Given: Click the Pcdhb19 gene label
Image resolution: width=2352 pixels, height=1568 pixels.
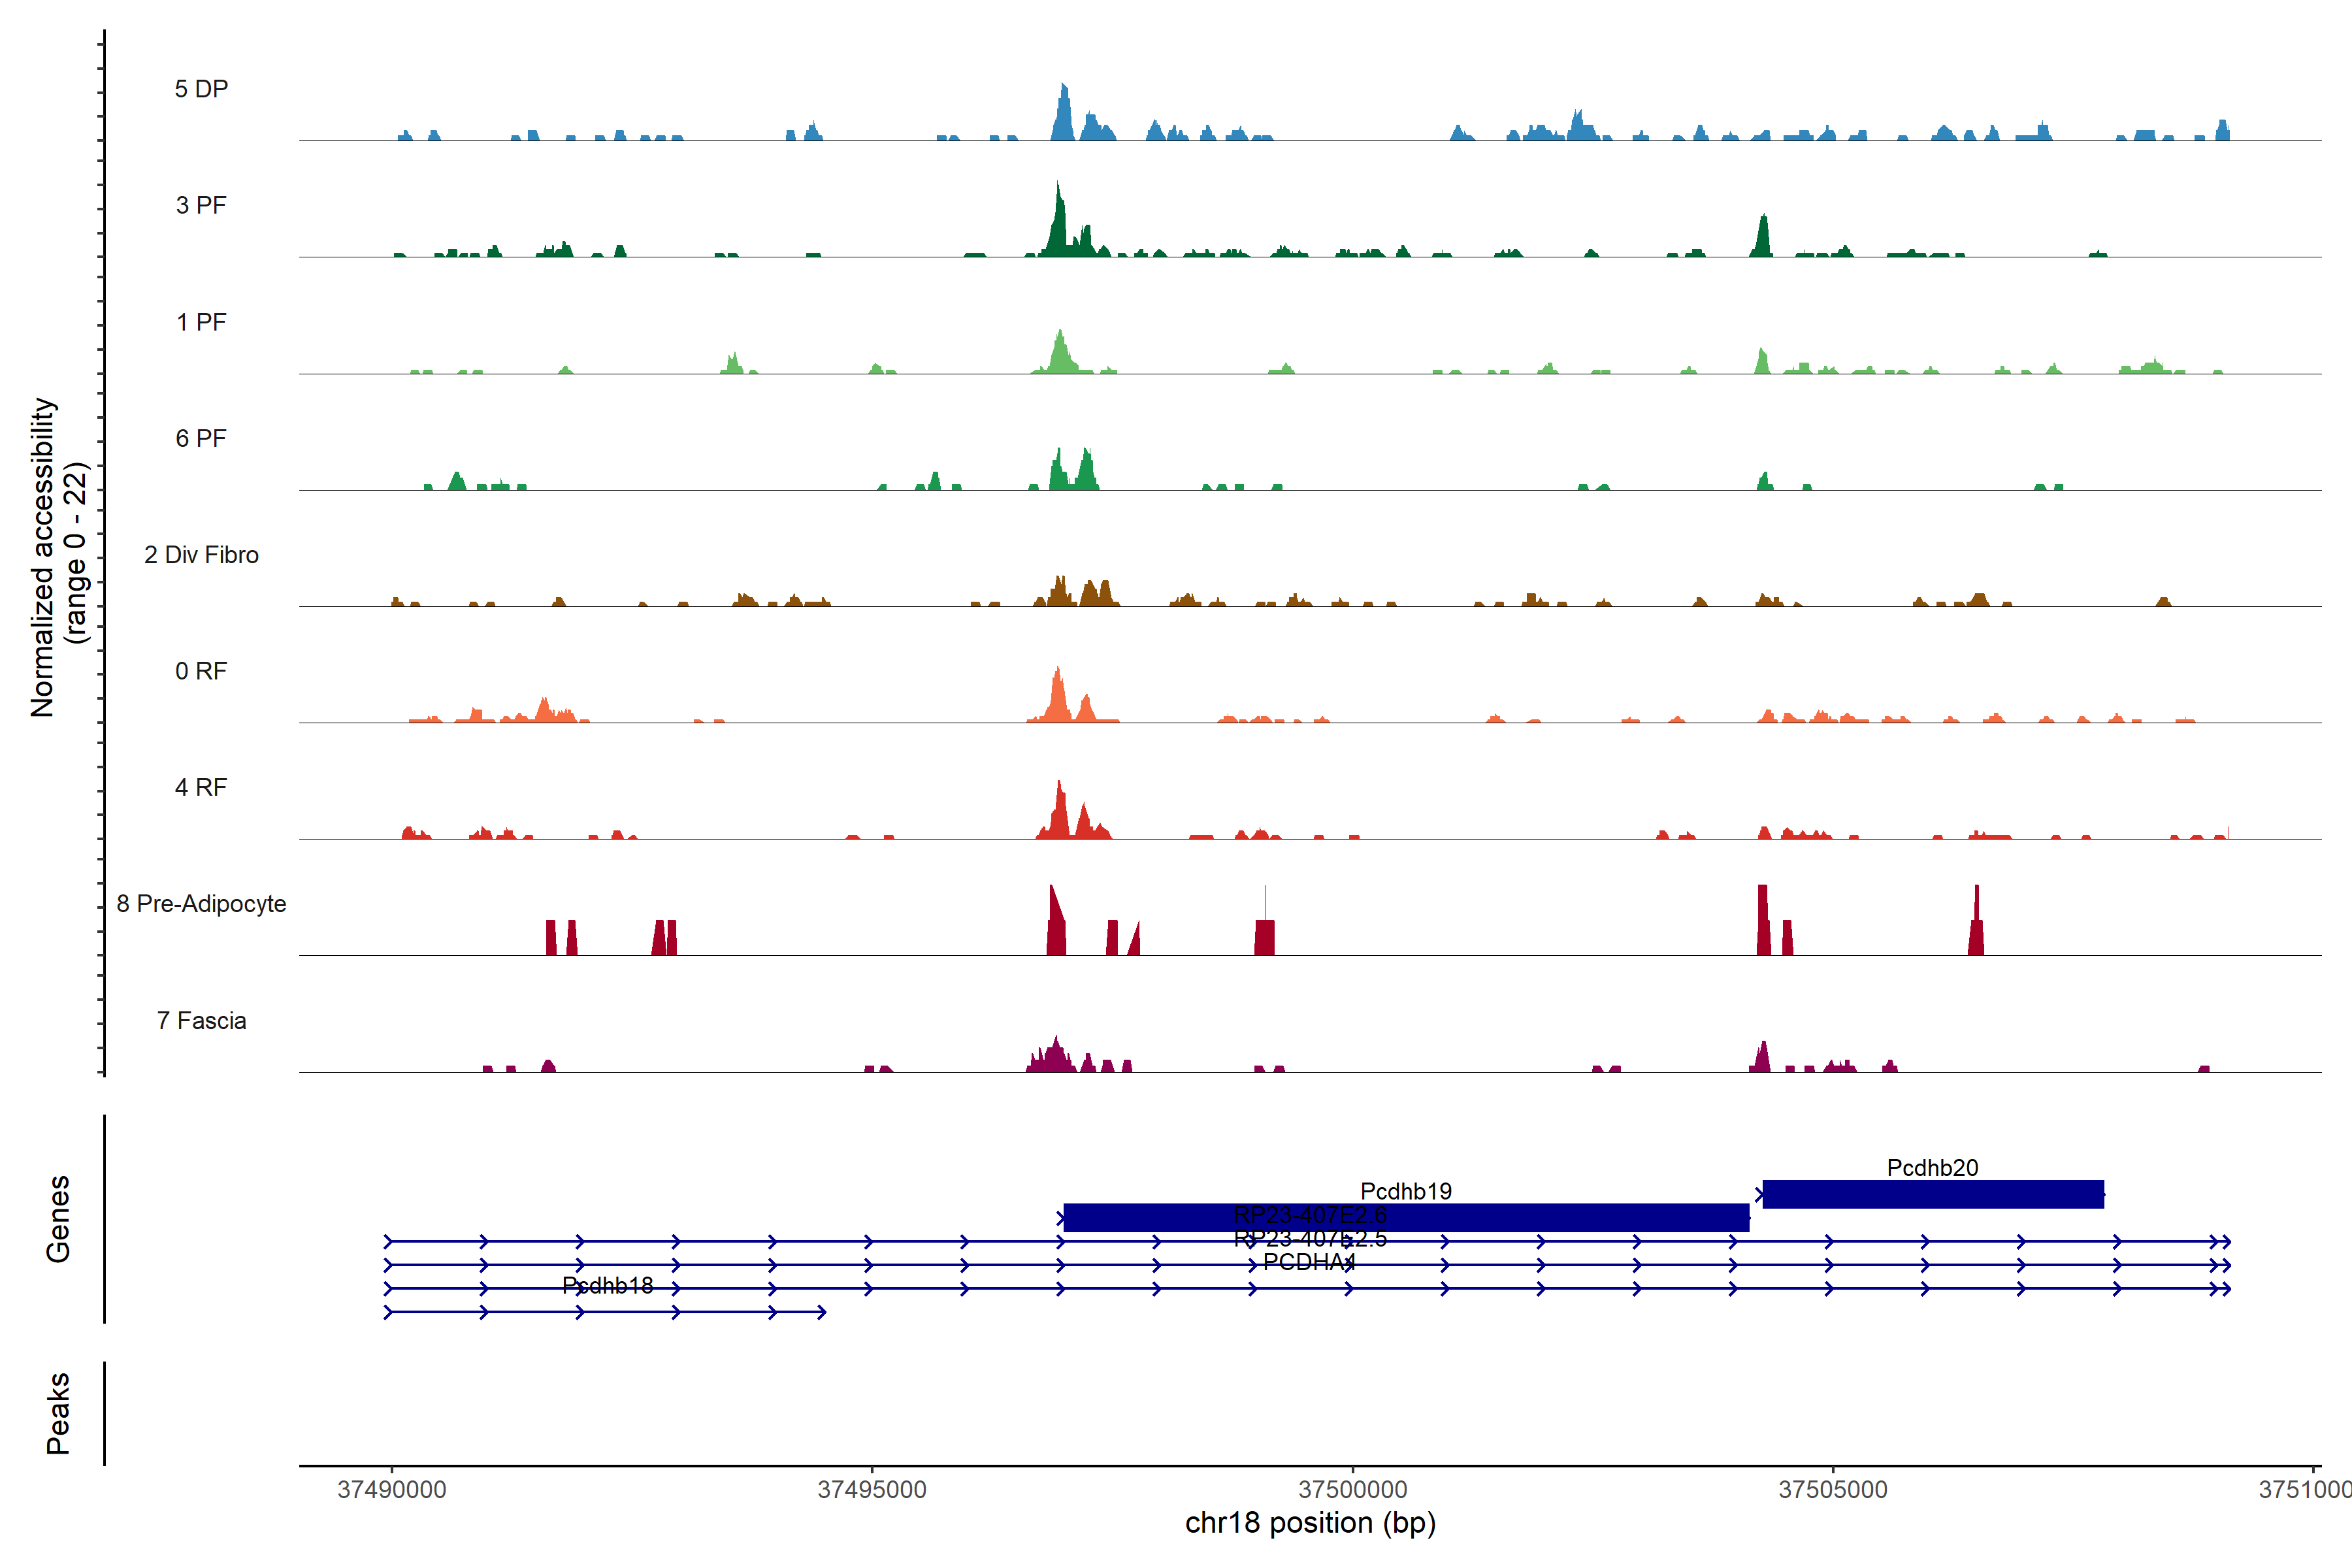Looking at the screenshot, I should pos(1406,1191).
